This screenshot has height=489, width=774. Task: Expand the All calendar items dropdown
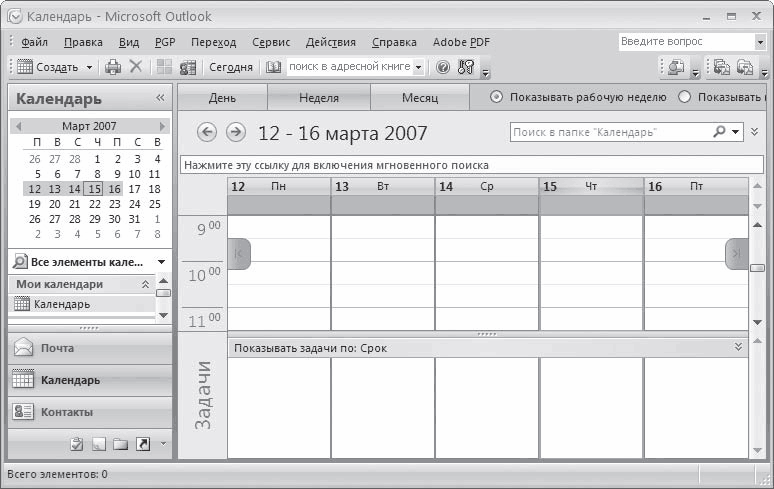coord(161,262)
